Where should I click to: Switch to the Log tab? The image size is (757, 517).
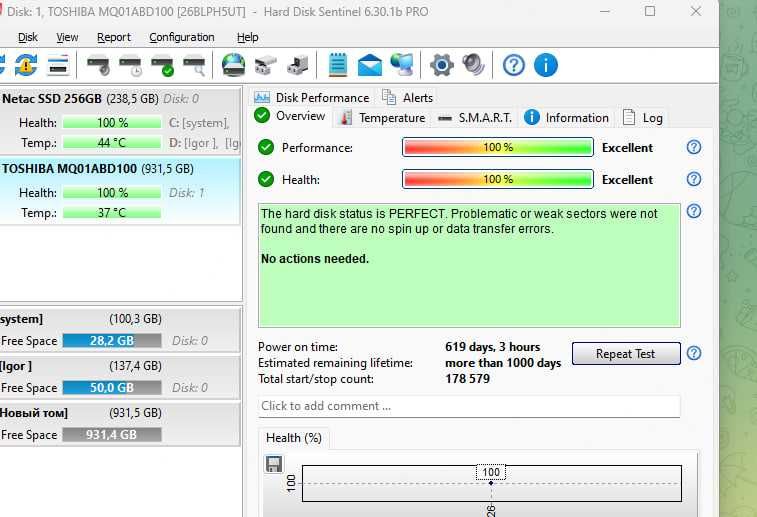tap(643, 118)
